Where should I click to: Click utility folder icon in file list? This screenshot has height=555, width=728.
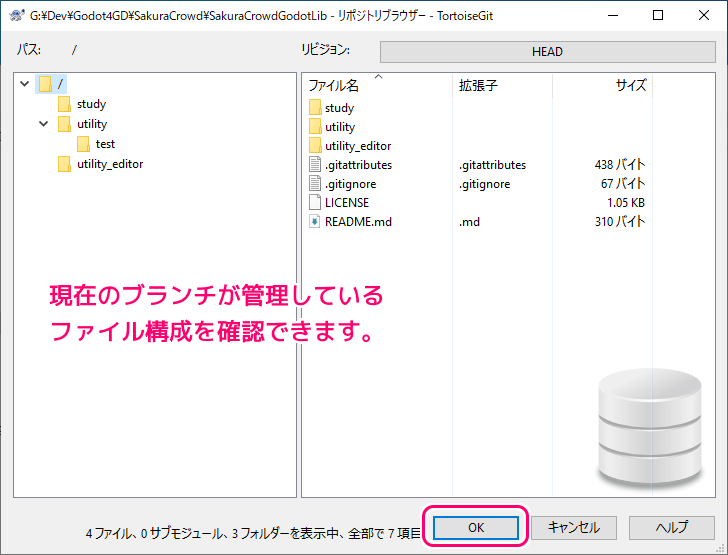[315, 127]
